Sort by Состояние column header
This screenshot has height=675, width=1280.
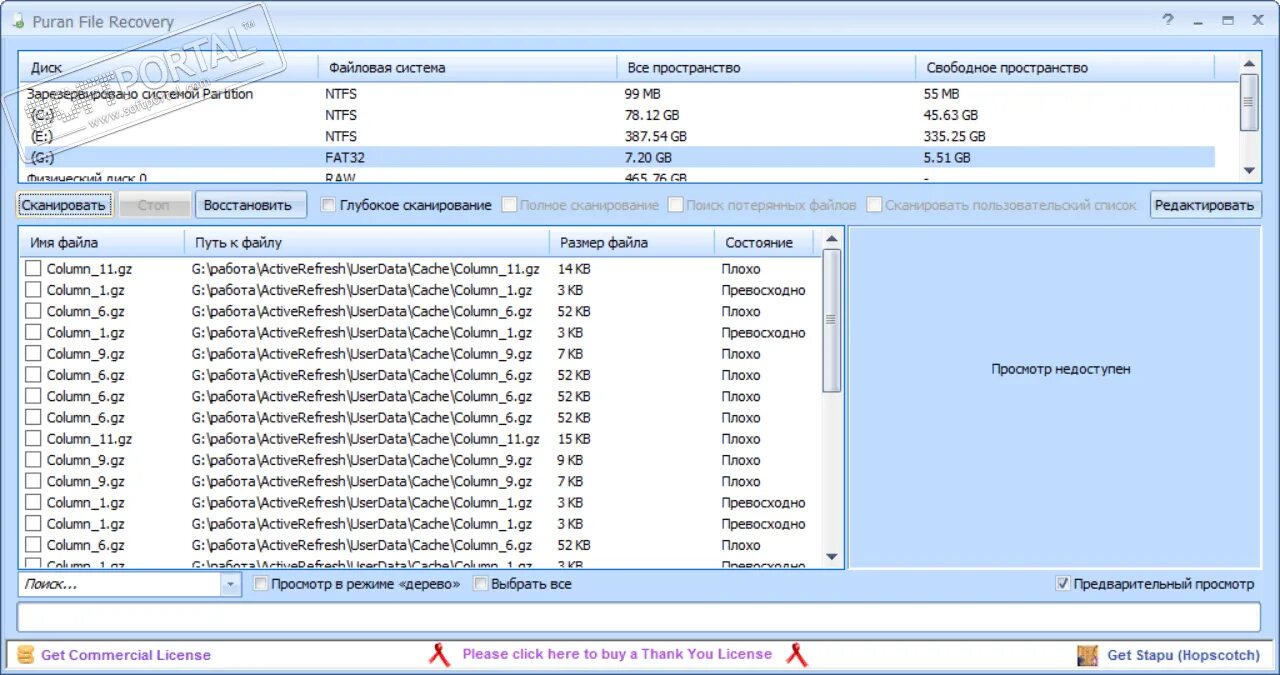point(764,242)
